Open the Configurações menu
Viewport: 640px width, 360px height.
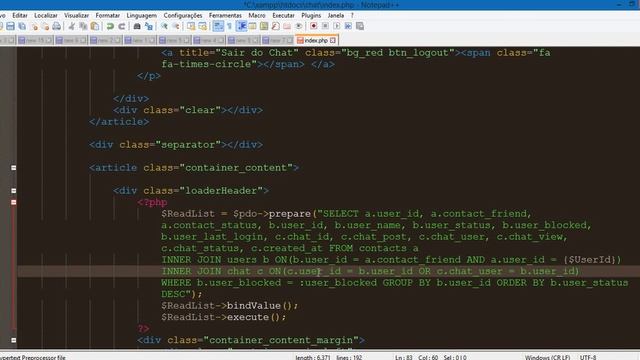point(183,15)
